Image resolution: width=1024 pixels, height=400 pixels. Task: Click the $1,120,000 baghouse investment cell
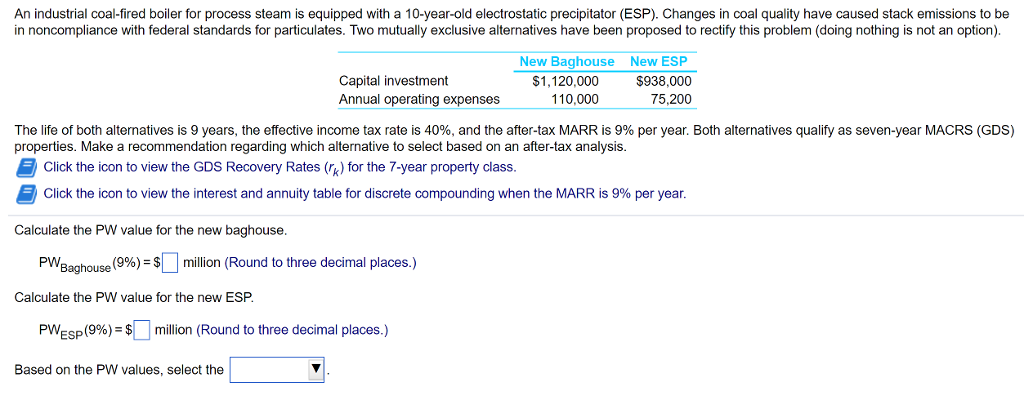pos(566,81)
